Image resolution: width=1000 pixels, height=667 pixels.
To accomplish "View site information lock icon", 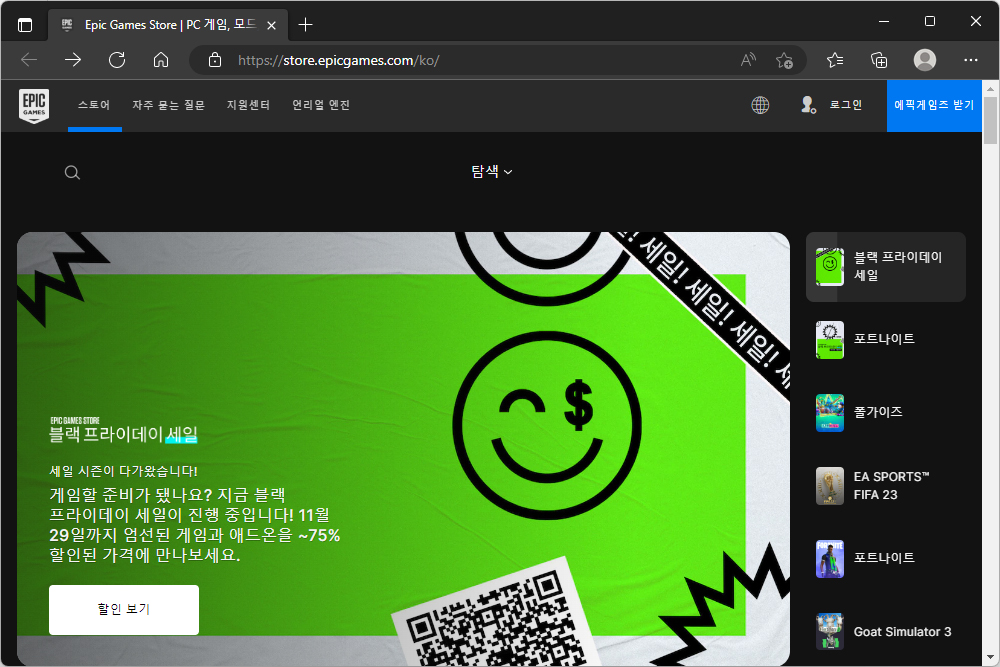I will coord(215,60).
